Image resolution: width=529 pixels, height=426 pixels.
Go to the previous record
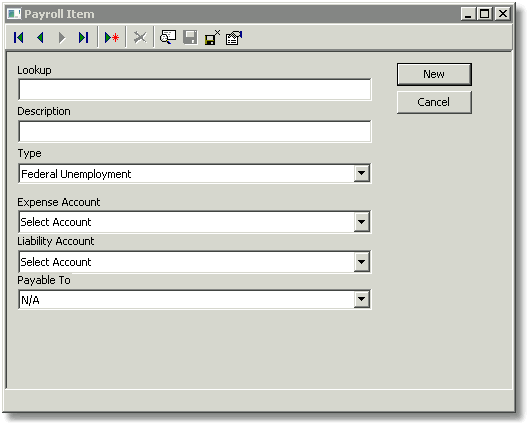pyautogui.click(x=40, y=37)
